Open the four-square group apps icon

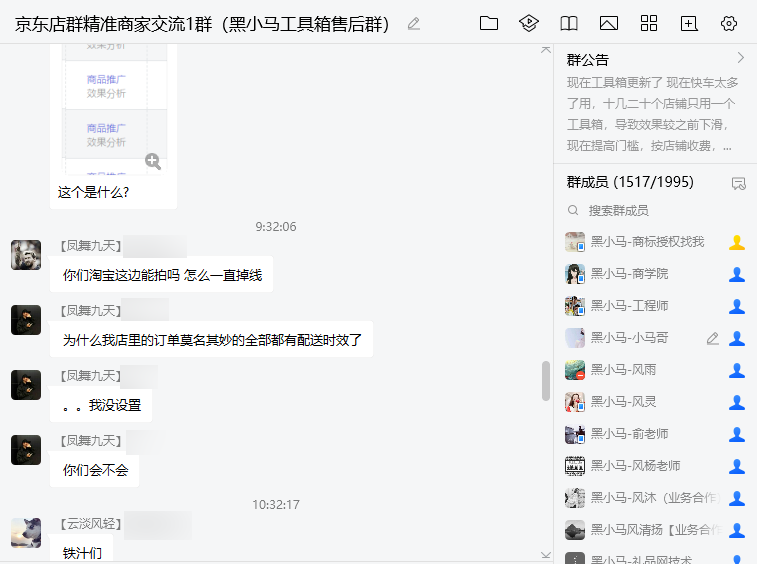tap(649, 24)
